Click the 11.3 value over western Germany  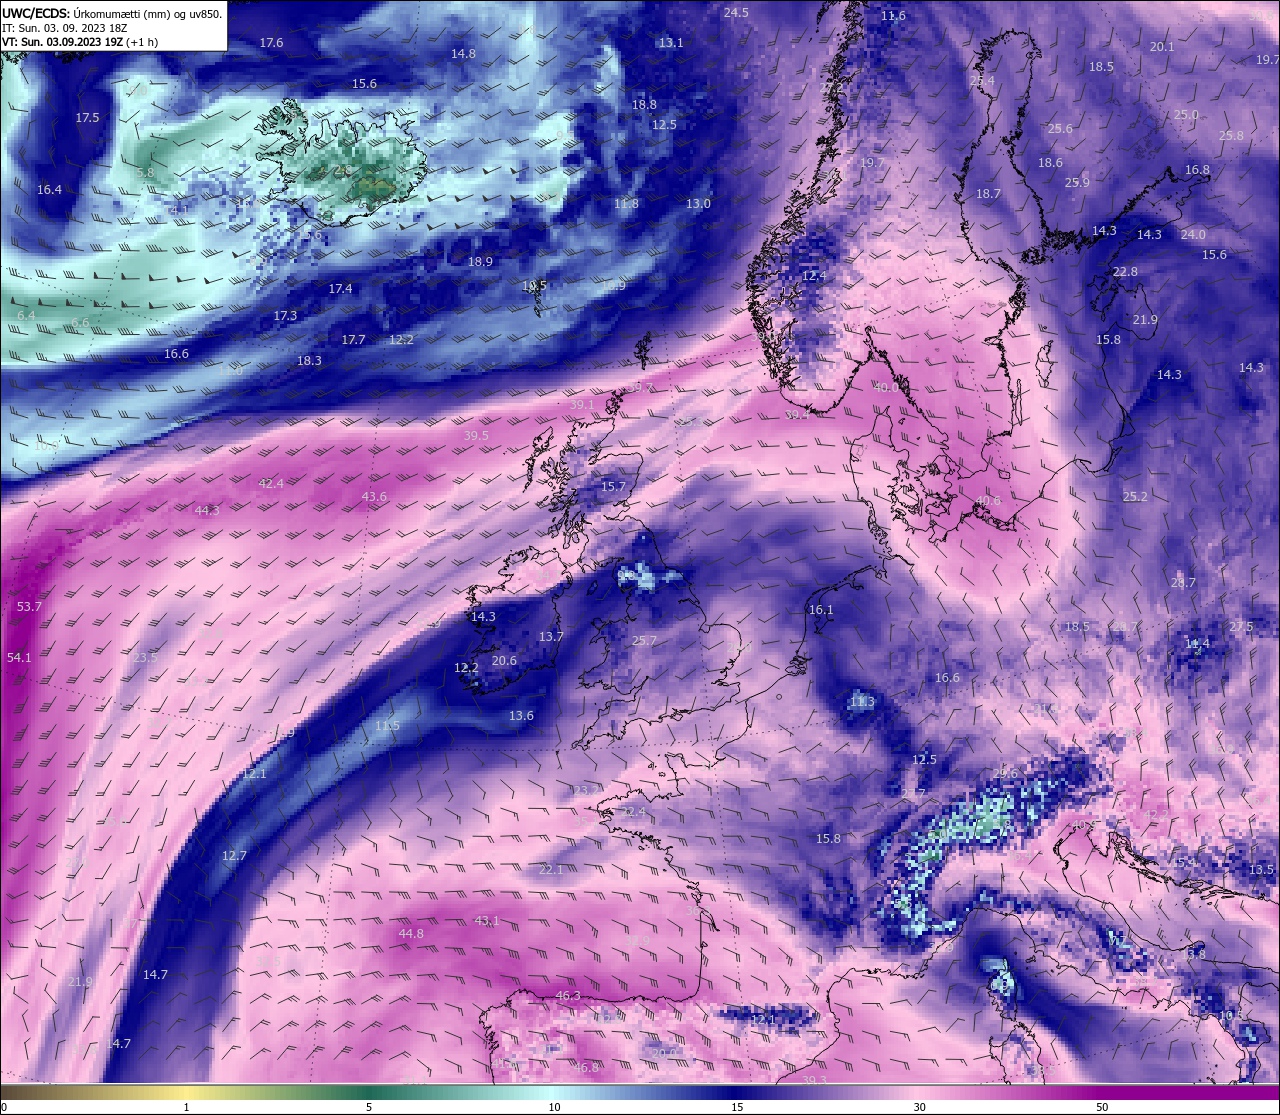[862, 702]
